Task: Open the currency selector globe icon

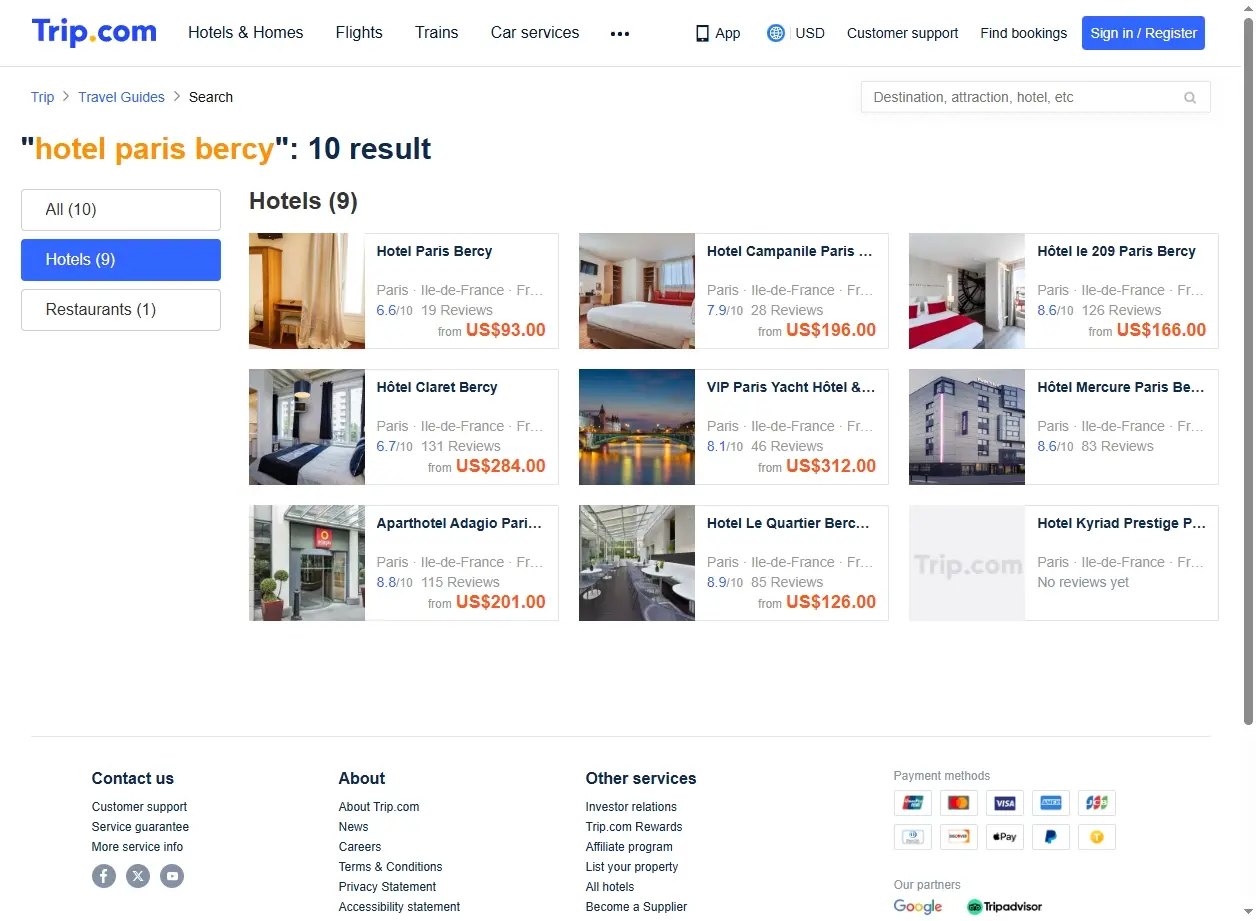Action: pos(776,33)
